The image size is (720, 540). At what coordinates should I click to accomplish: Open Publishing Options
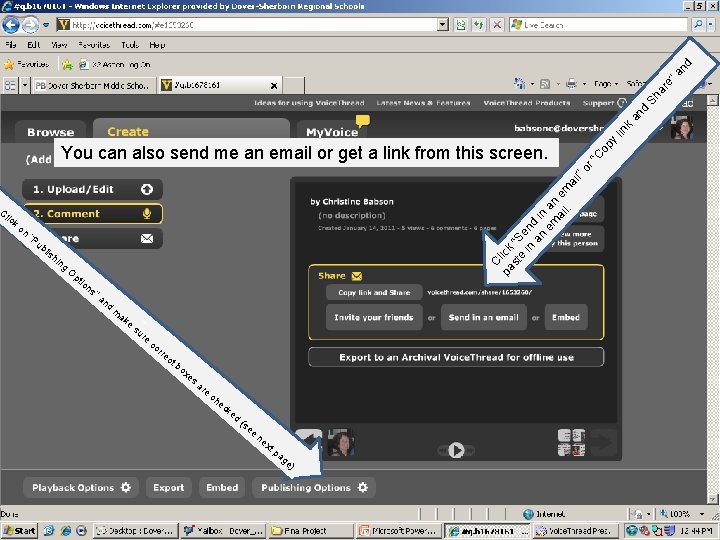314,487
